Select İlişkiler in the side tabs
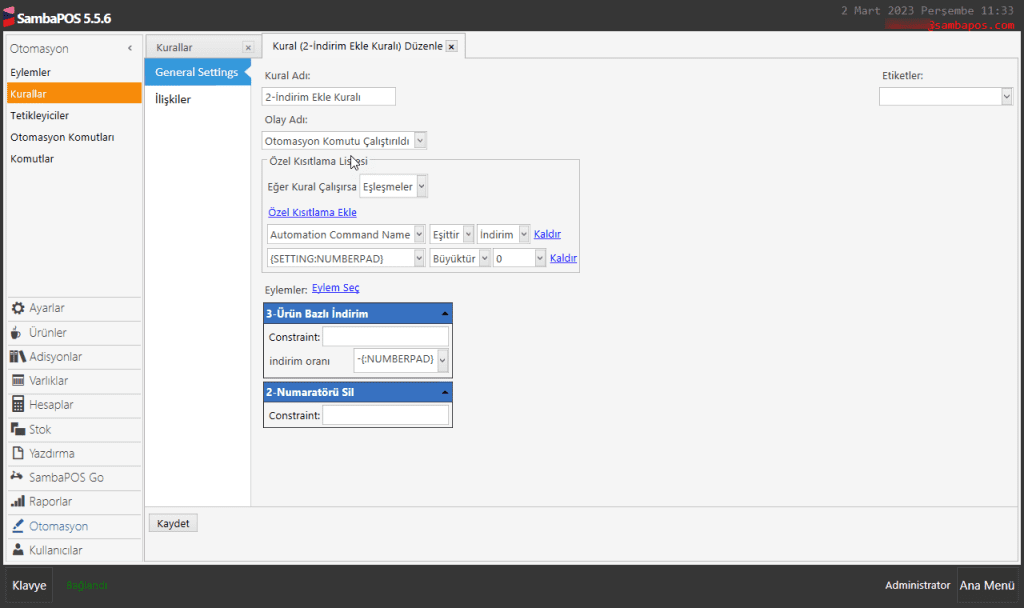This screenshot has width=1024, height=608. (x=173, y=99)
